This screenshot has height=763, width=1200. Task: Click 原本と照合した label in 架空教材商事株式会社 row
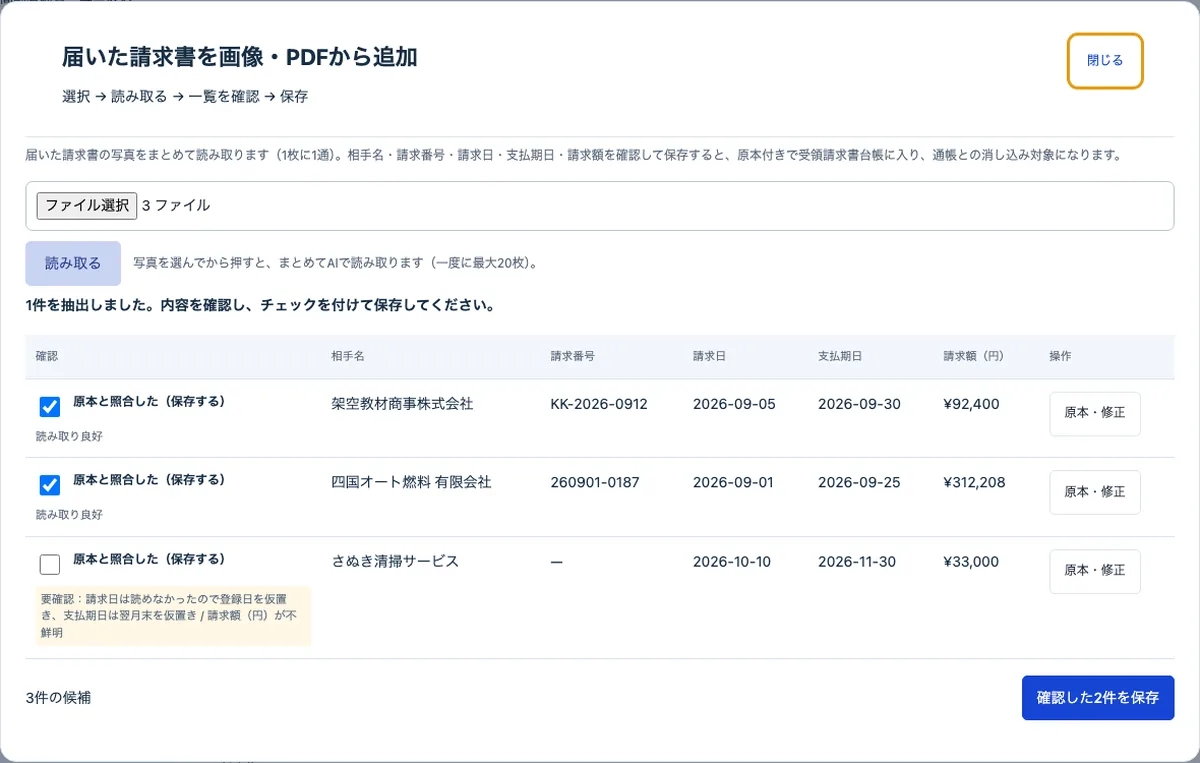tap(149, 401)
